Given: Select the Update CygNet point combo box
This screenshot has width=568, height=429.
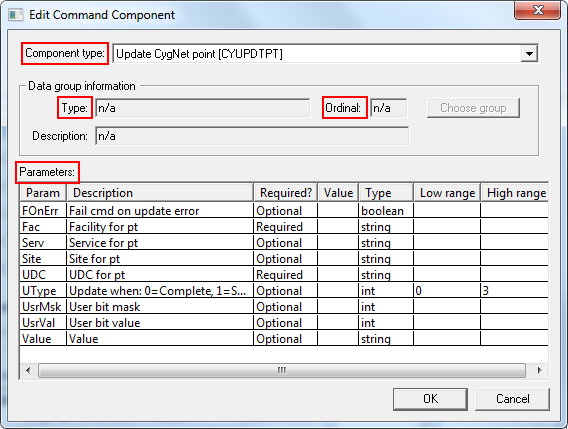Looking at the screenshot, I should click(325, 54).
